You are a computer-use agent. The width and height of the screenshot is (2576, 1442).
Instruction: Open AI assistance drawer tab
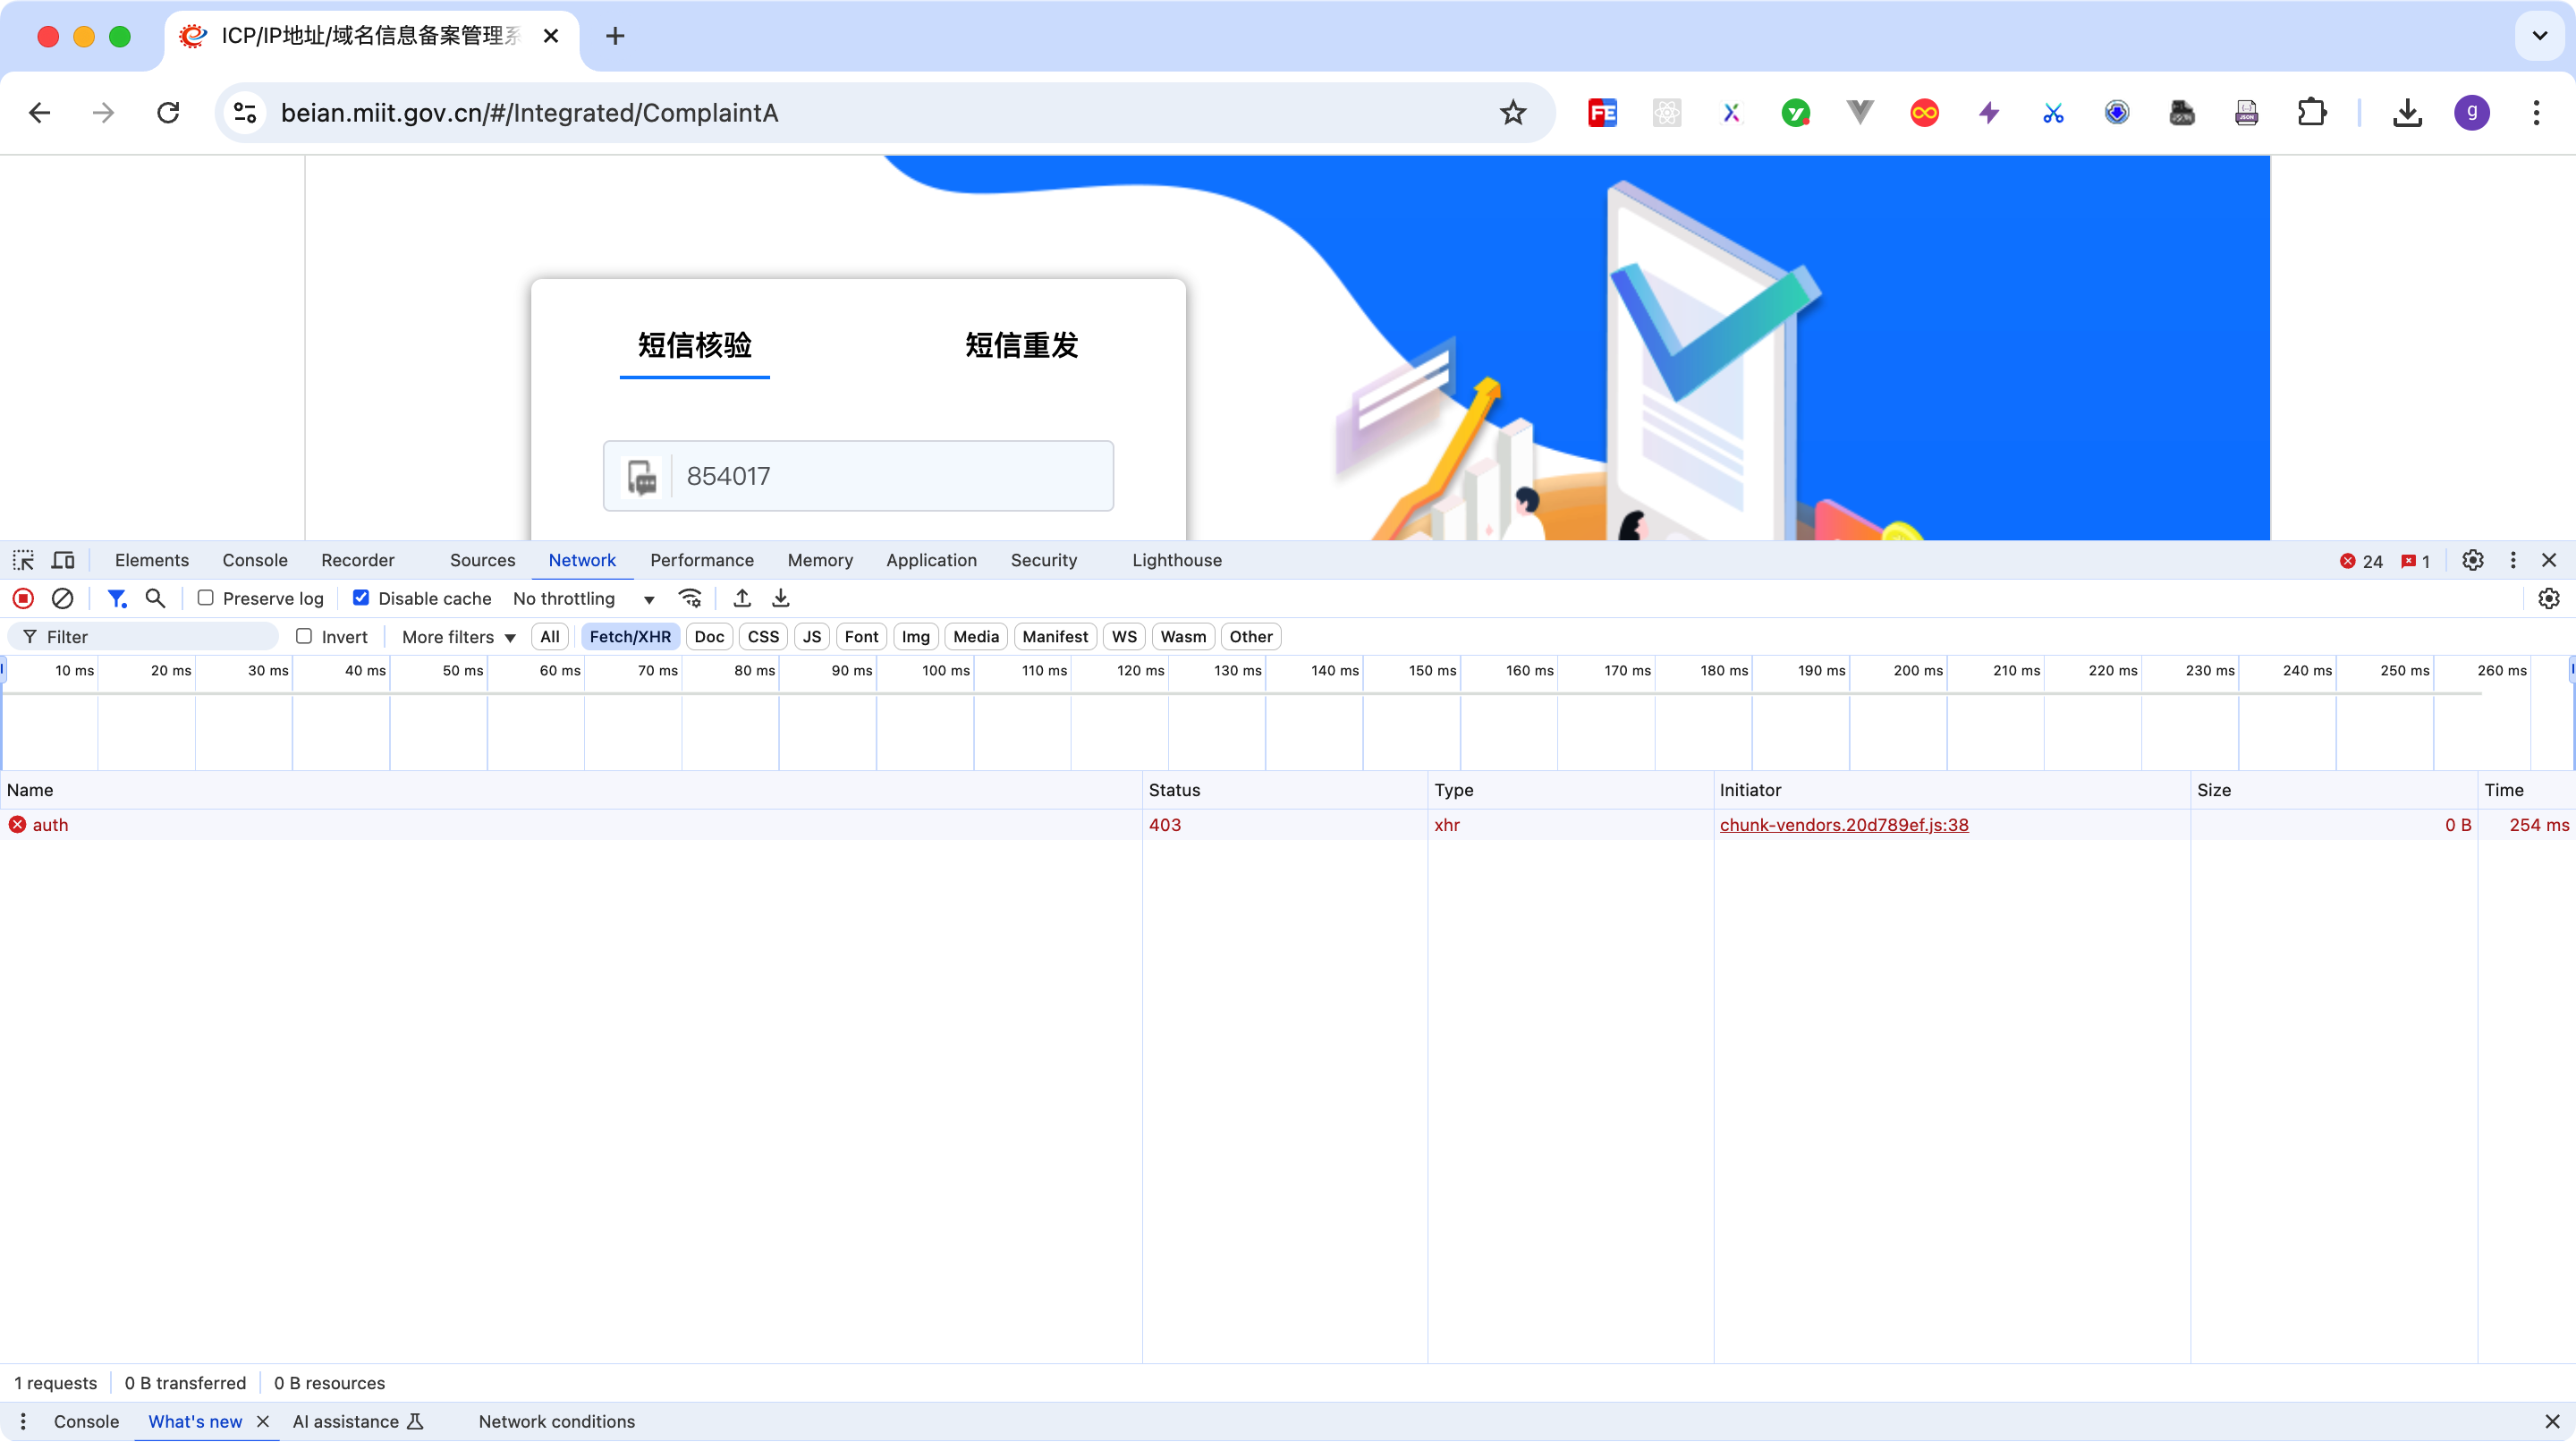pos(357,1421)
